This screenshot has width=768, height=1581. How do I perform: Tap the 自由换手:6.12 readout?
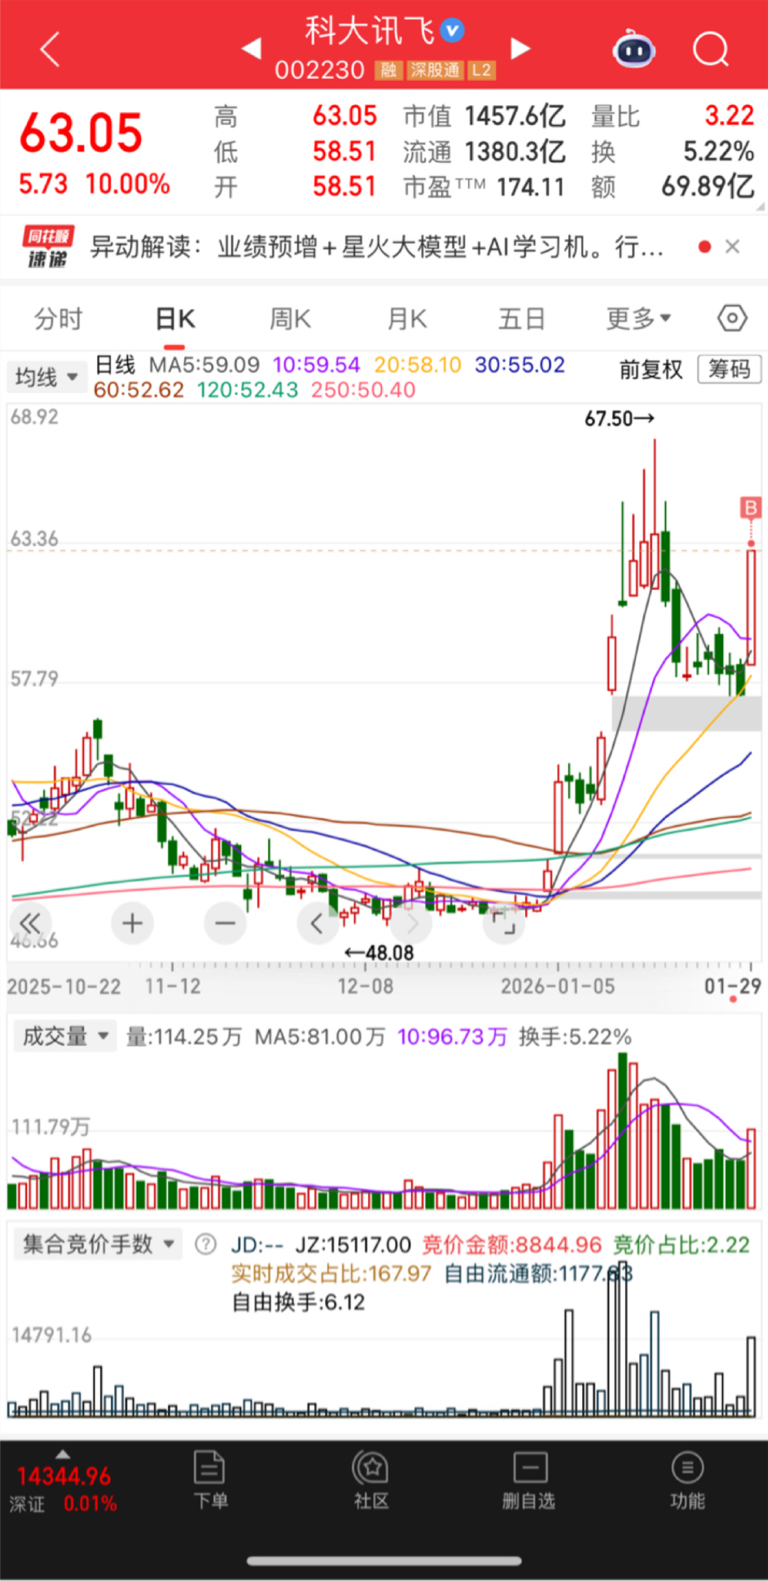298,1302
